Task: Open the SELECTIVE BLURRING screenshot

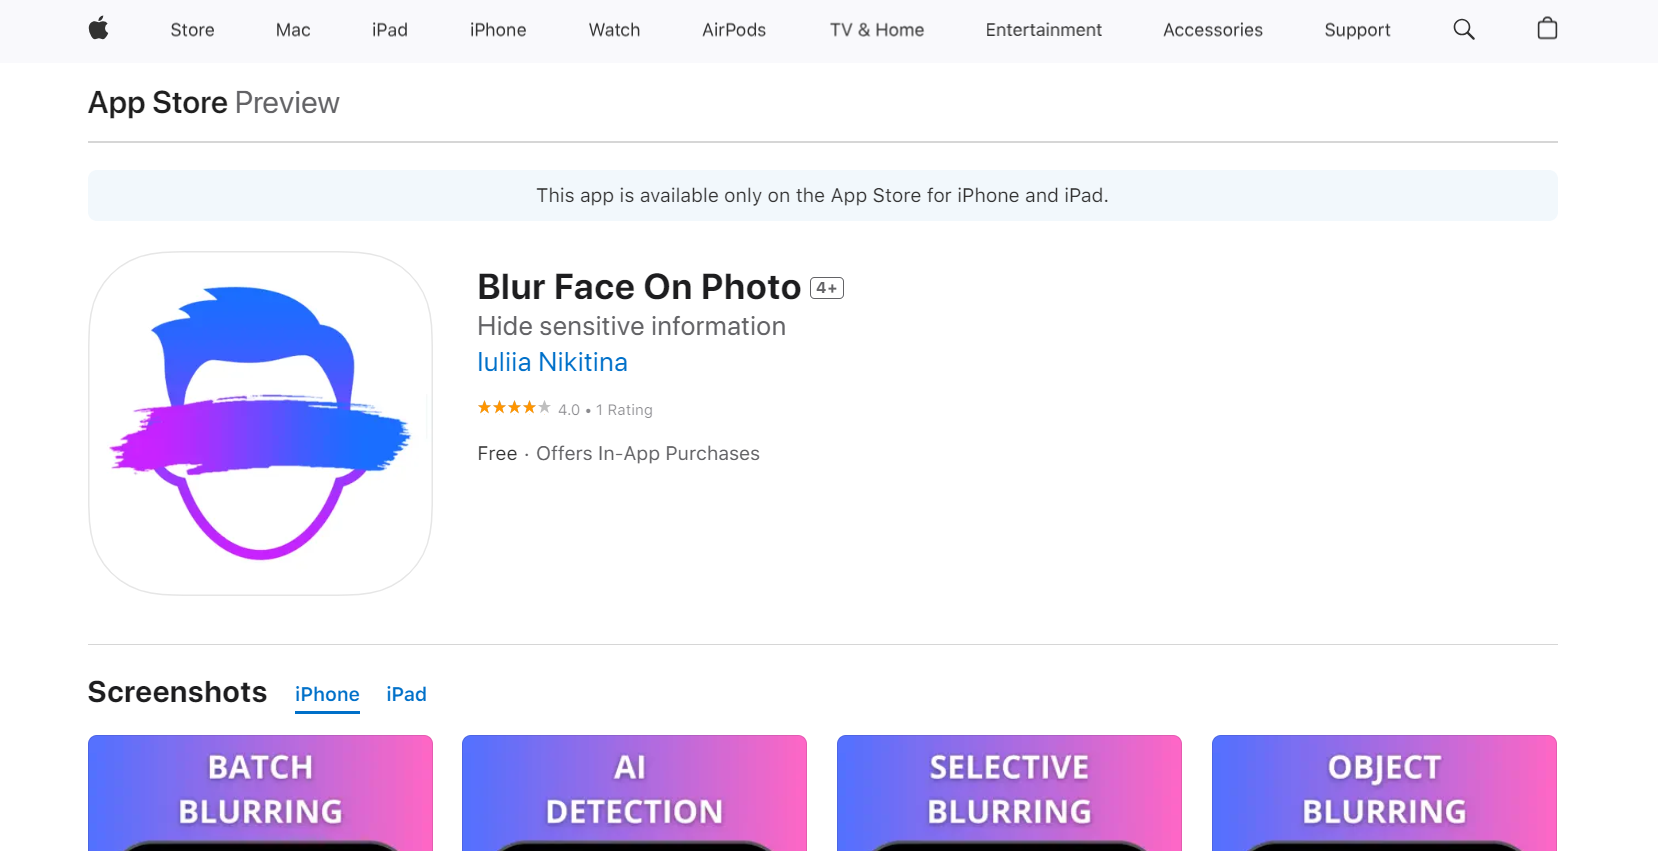Action: pyautogui.click(x=1008, y=793)
